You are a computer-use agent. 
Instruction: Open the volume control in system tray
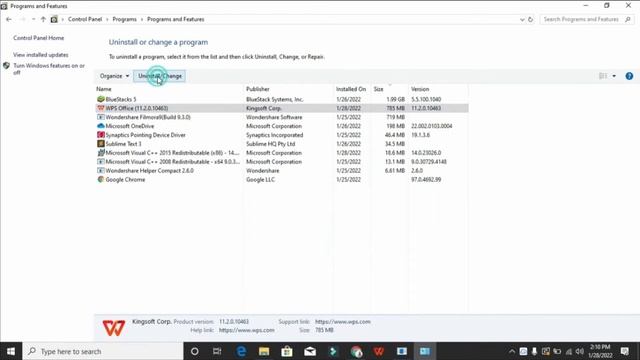coord(580,351)
